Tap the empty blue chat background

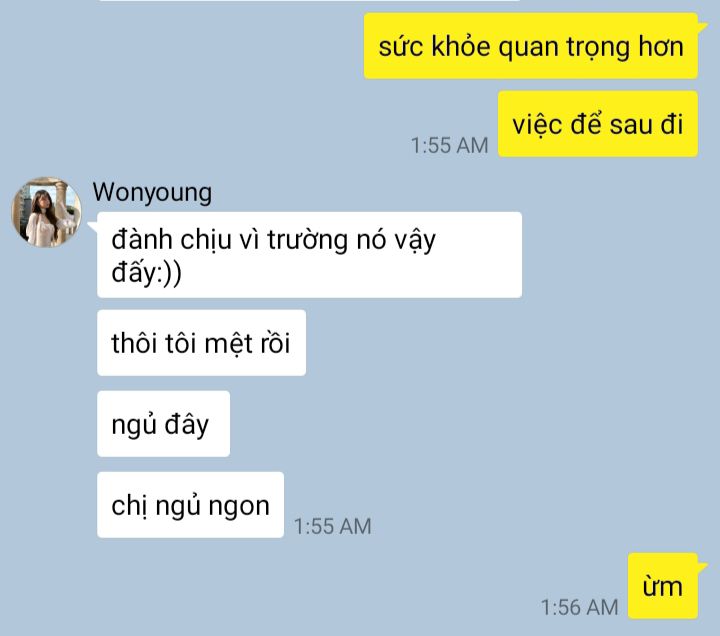pyautogui.click(x=597, y=367)
